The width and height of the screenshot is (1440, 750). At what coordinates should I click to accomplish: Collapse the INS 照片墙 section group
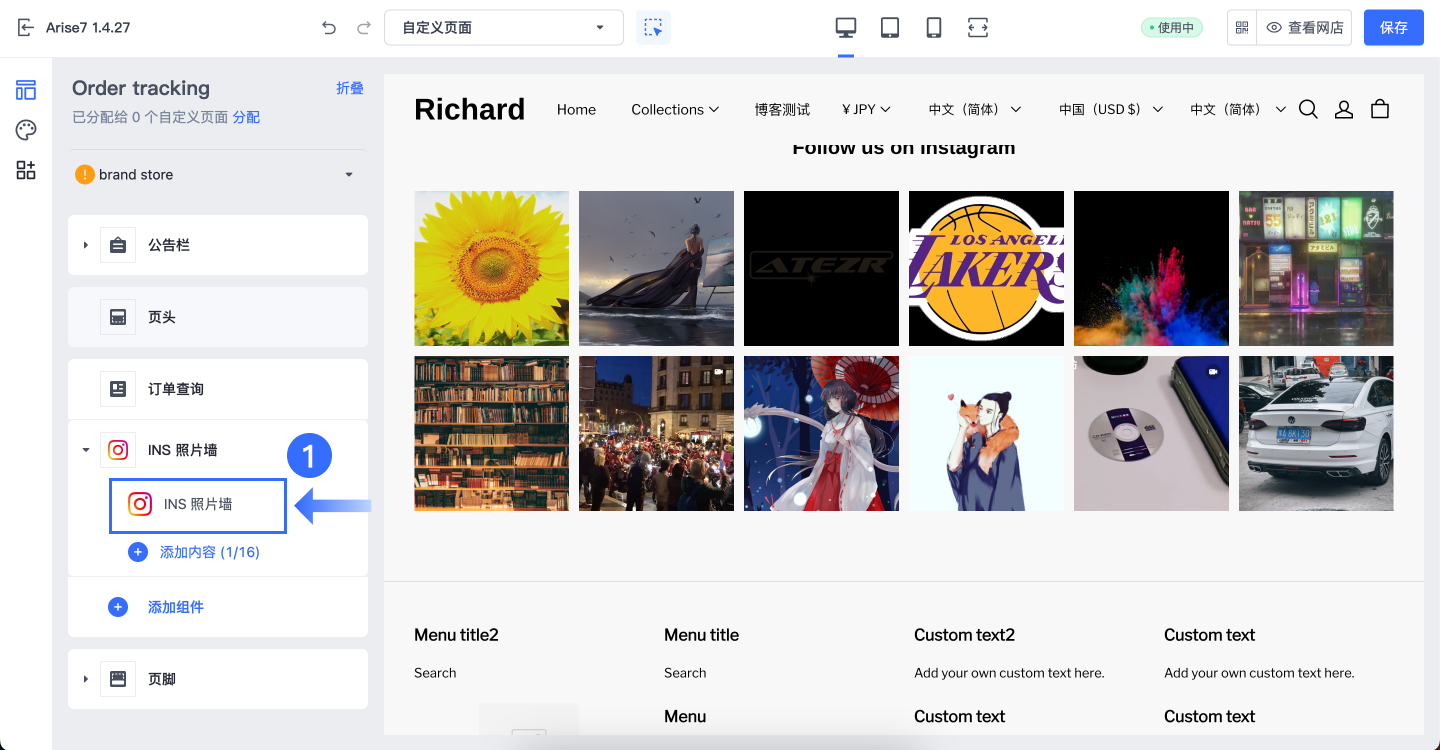(x=86, y=450)
